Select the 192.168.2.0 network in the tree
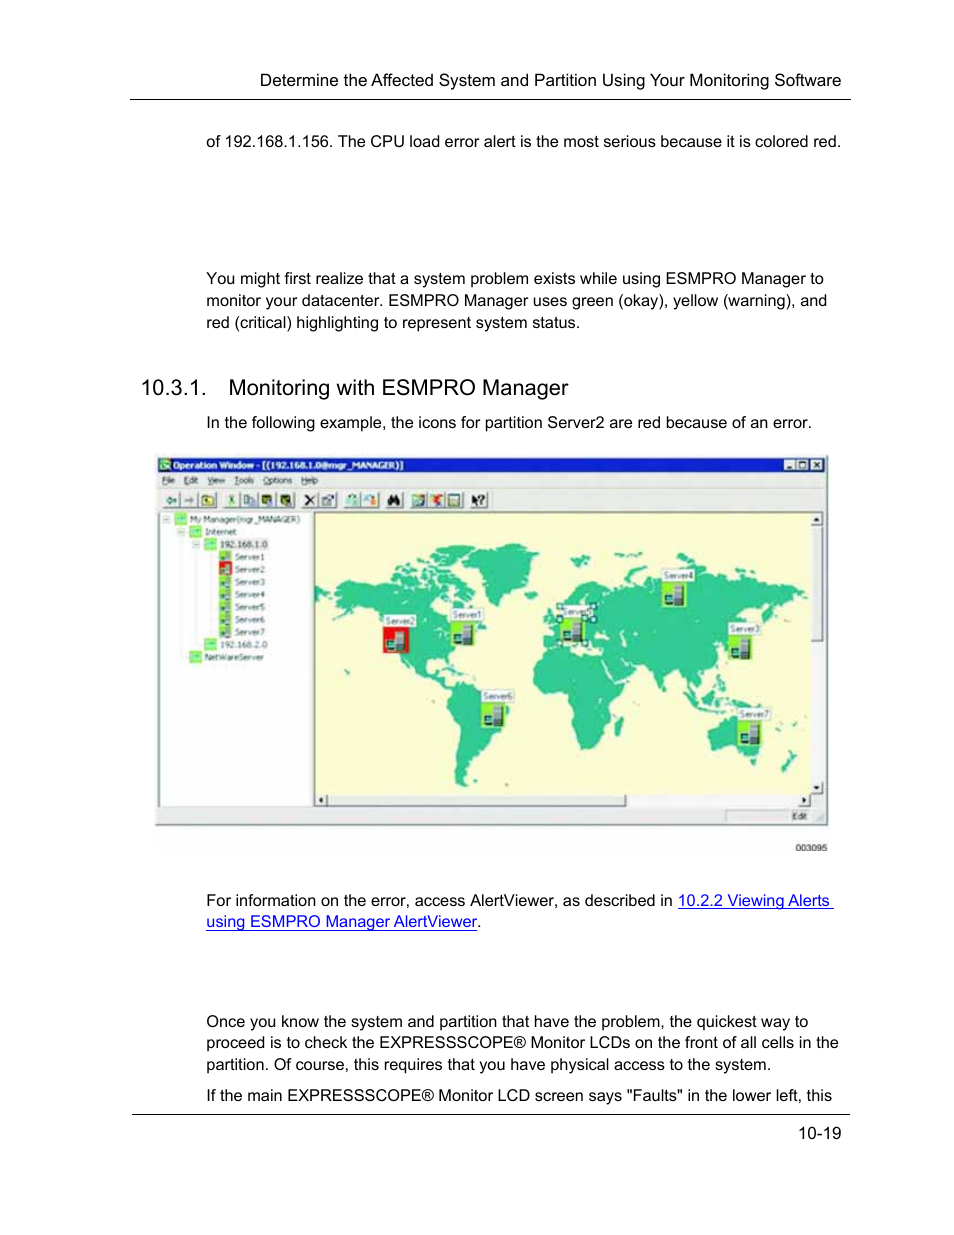This screenshot has width=954, height=1235. (x=243, y=645)
